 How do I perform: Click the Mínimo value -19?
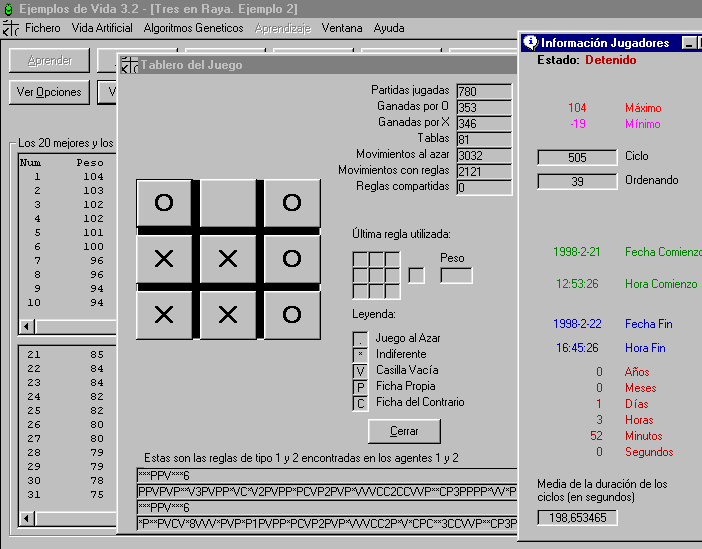click(x=578, y=124)
